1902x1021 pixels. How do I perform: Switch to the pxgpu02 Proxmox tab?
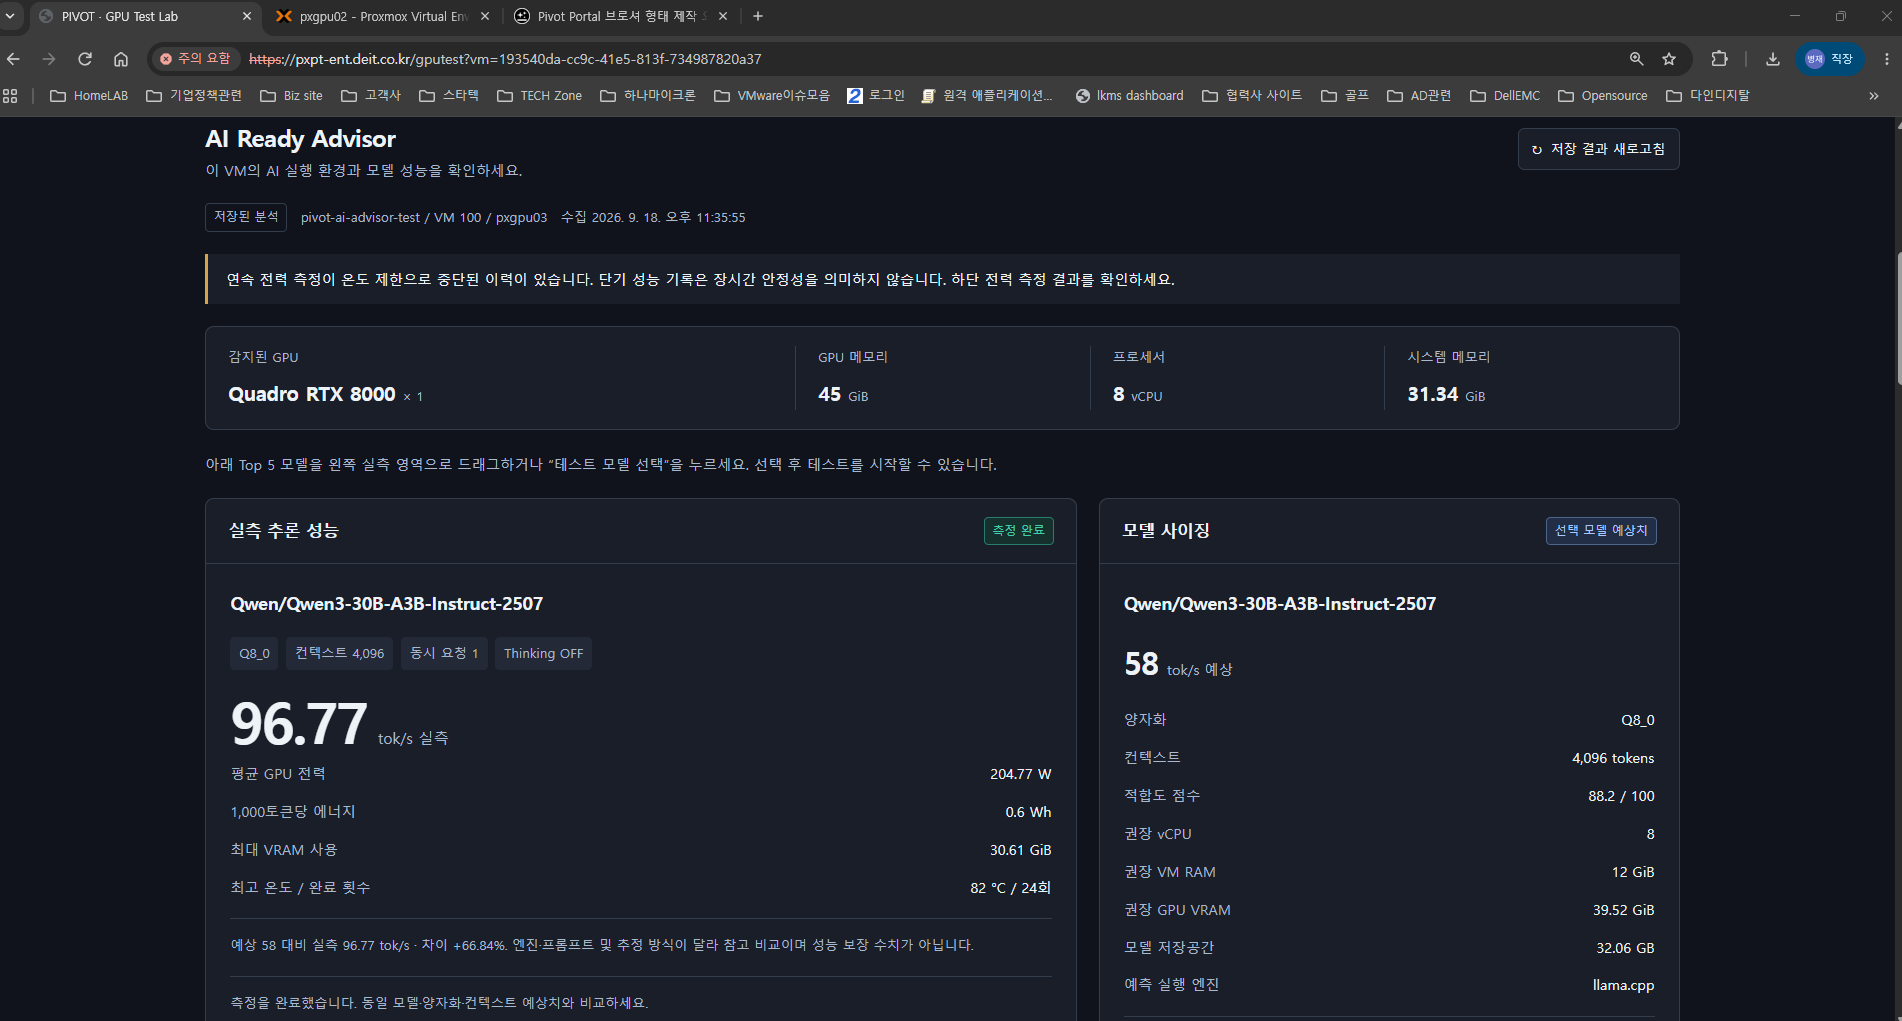[x=383, y=16]
